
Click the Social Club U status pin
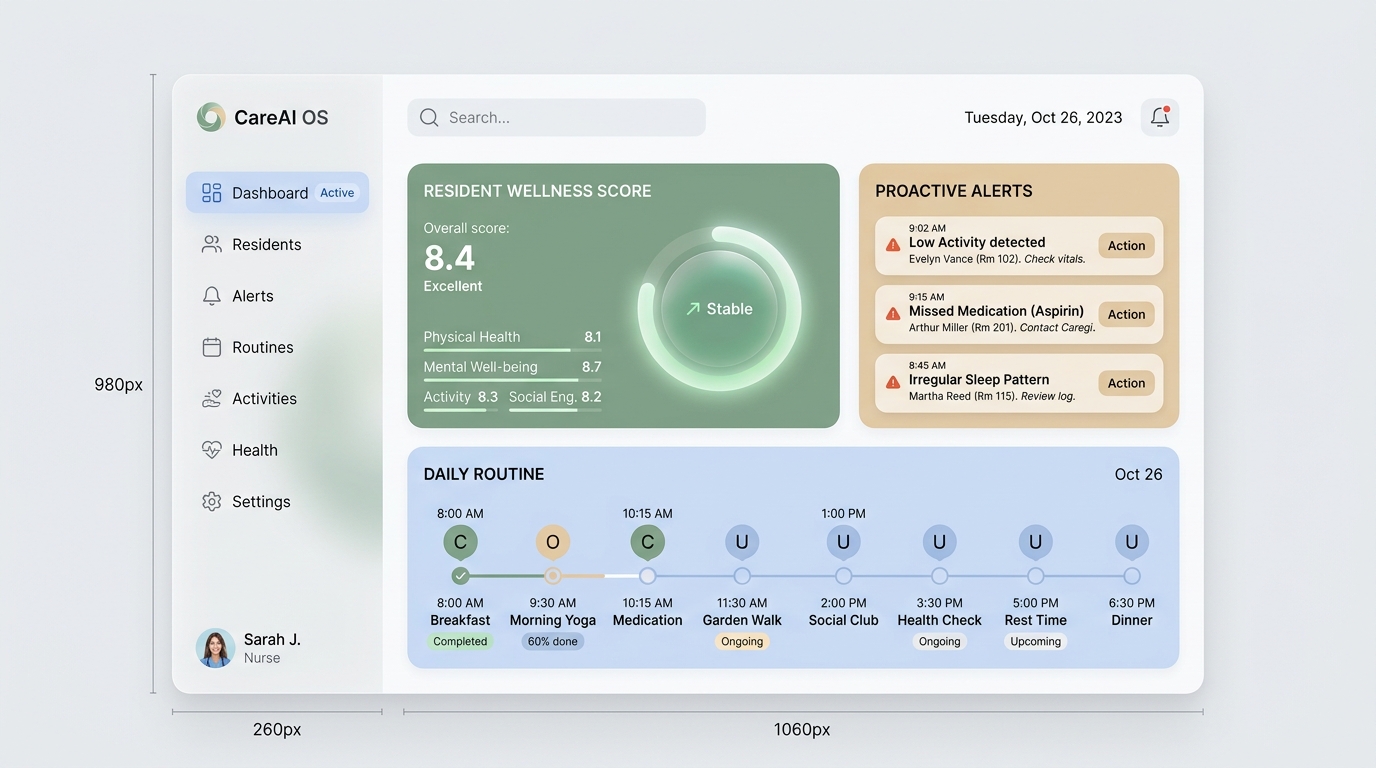pos(843,543)
